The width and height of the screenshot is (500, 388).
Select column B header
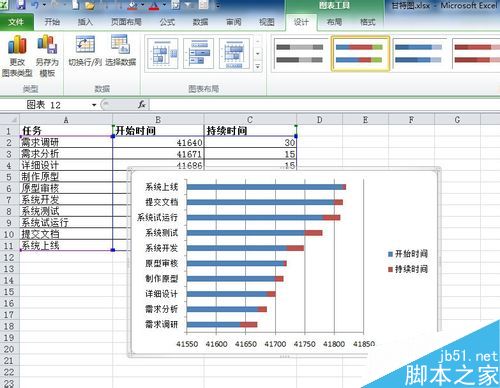click(158, 120)
